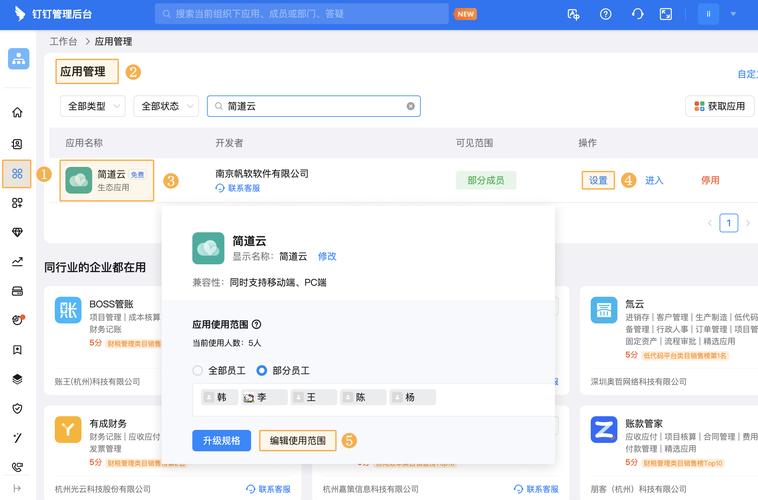Clear the 简道云 search text
This screenshot has width=758, height=500.
pyautogui.click(x=410, y=106)
